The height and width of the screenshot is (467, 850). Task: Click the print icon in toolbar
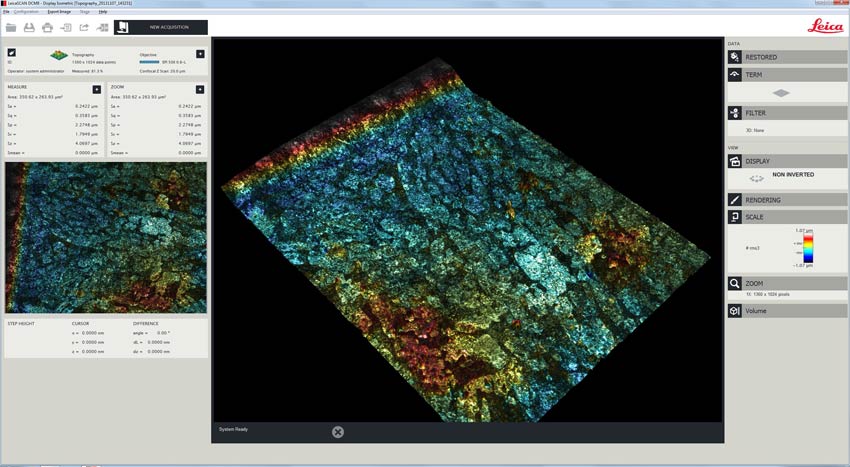(48, 27)
